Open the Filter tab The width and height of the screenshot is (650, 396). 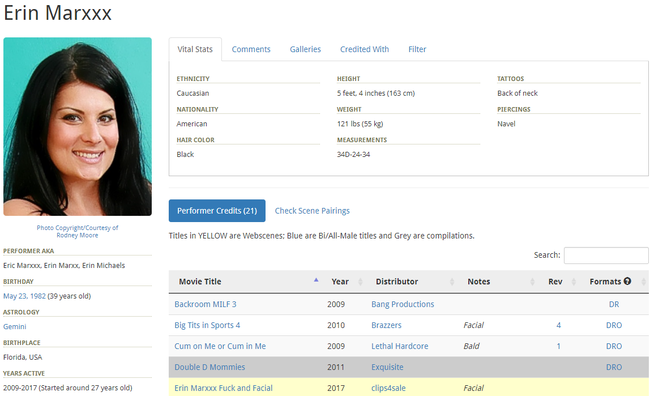point(417,49)
